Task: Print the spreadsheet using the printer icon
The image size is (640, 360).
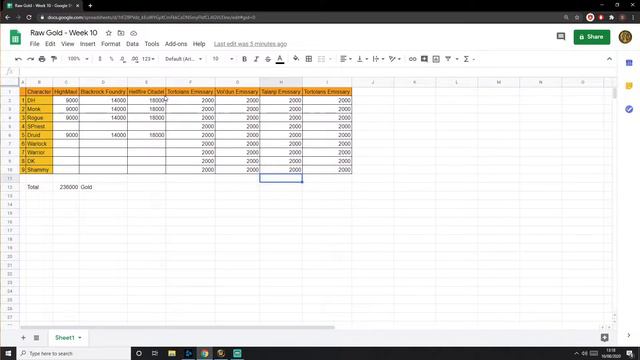Action: [x=42, y=59]
